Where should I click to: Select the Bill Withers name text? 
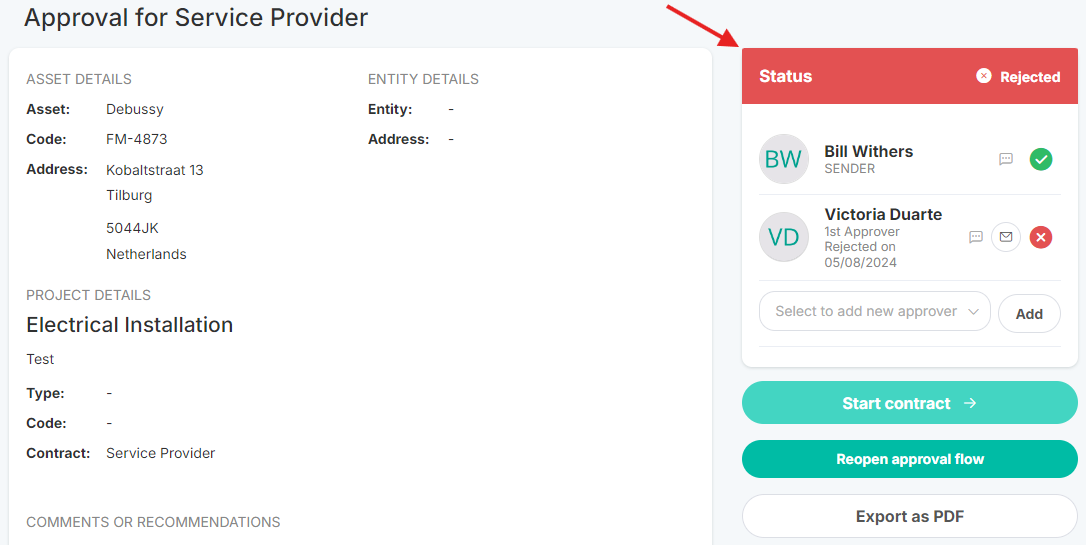click(x=869, y=151)
